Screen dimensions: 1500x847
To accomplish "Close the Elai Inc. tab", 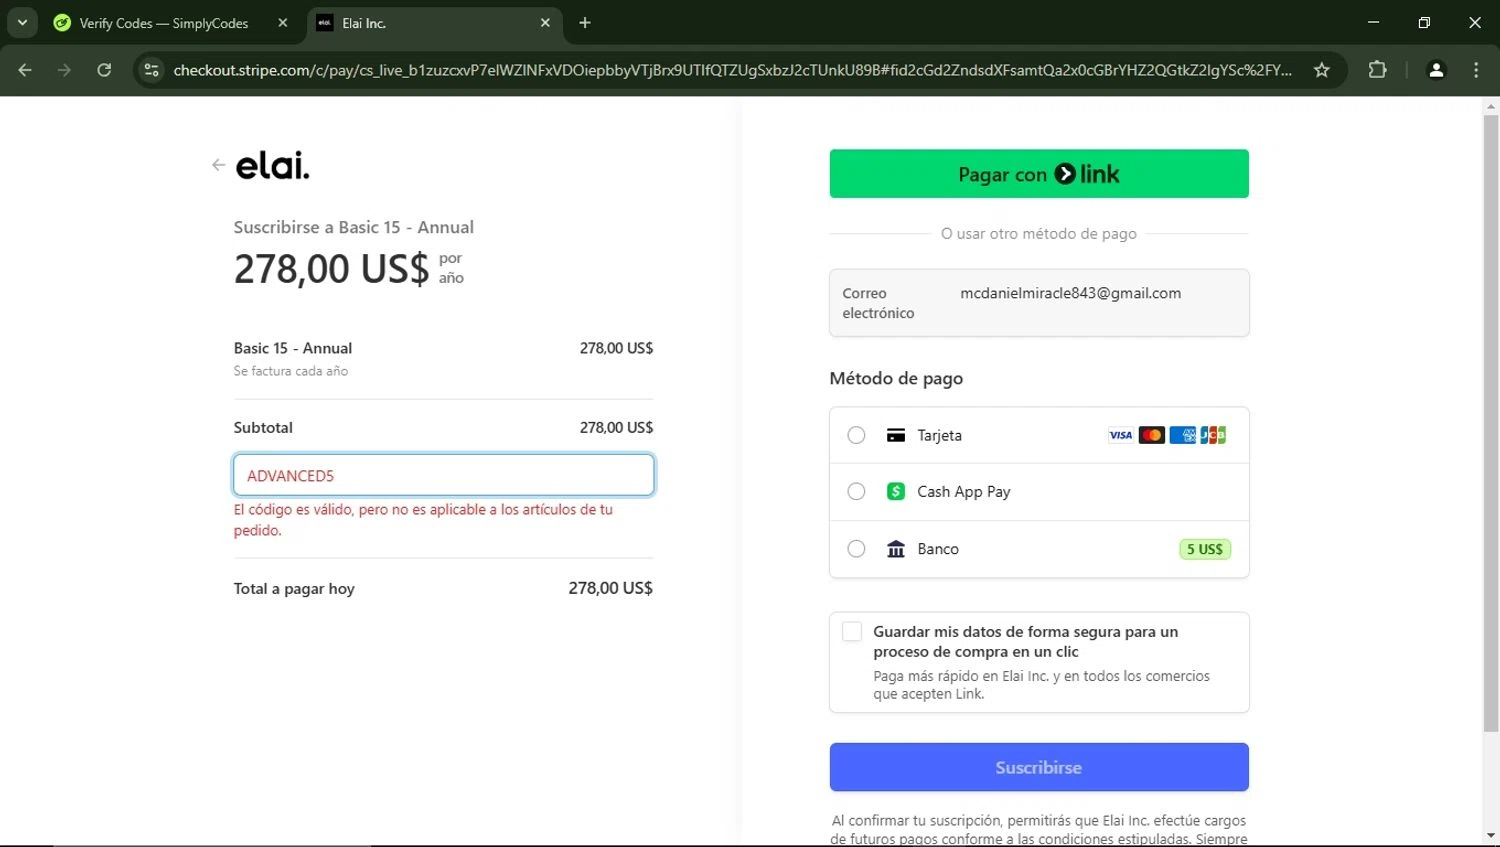I will [x=545, y=23].
